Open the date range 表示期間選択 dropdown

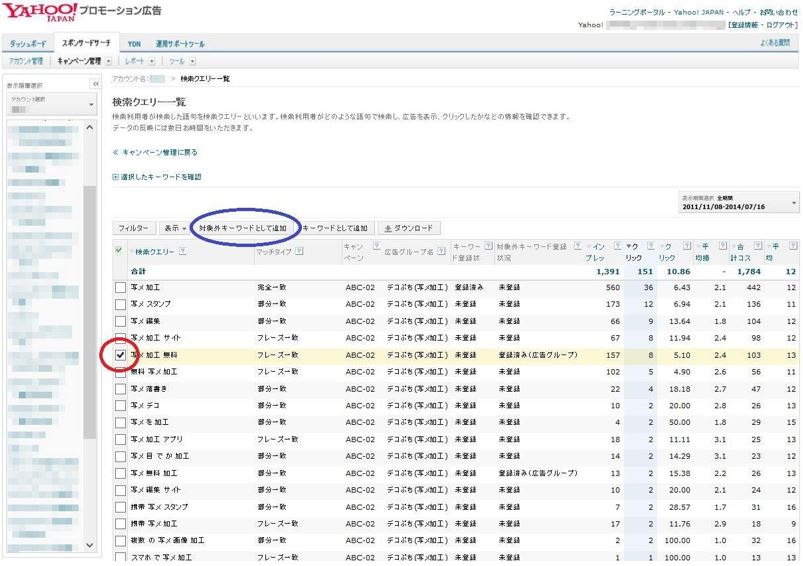click(x=737, y=203)
